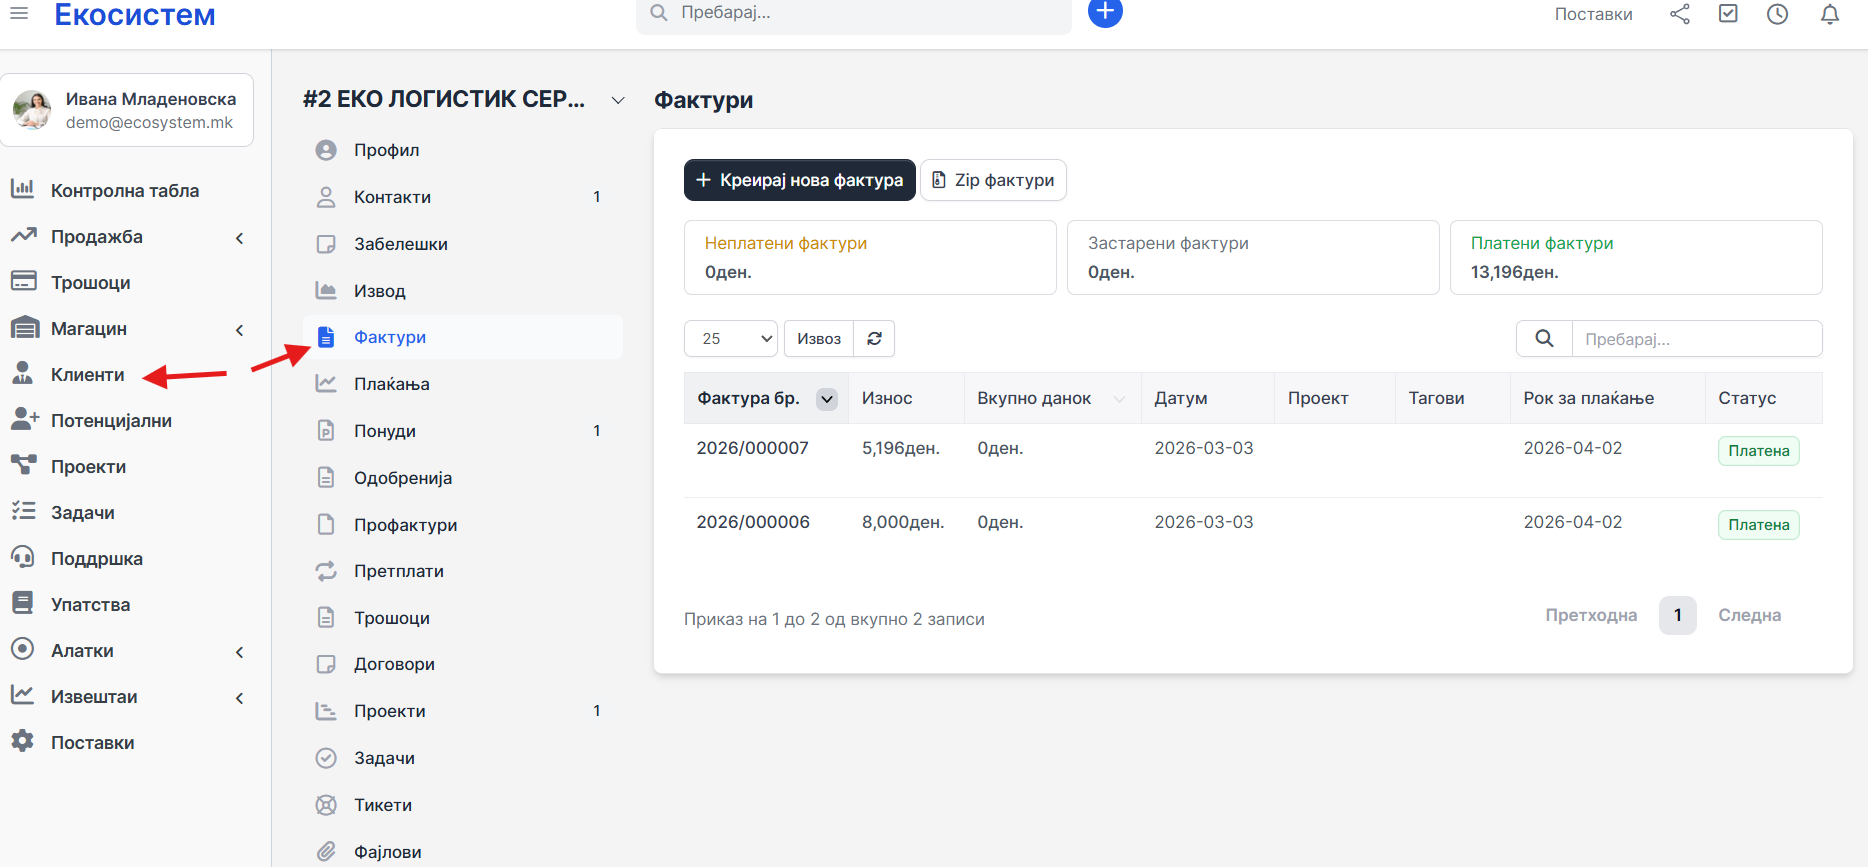Click the clock timer icon
Screen dimensions: 1868x867
click(1777, 14)
